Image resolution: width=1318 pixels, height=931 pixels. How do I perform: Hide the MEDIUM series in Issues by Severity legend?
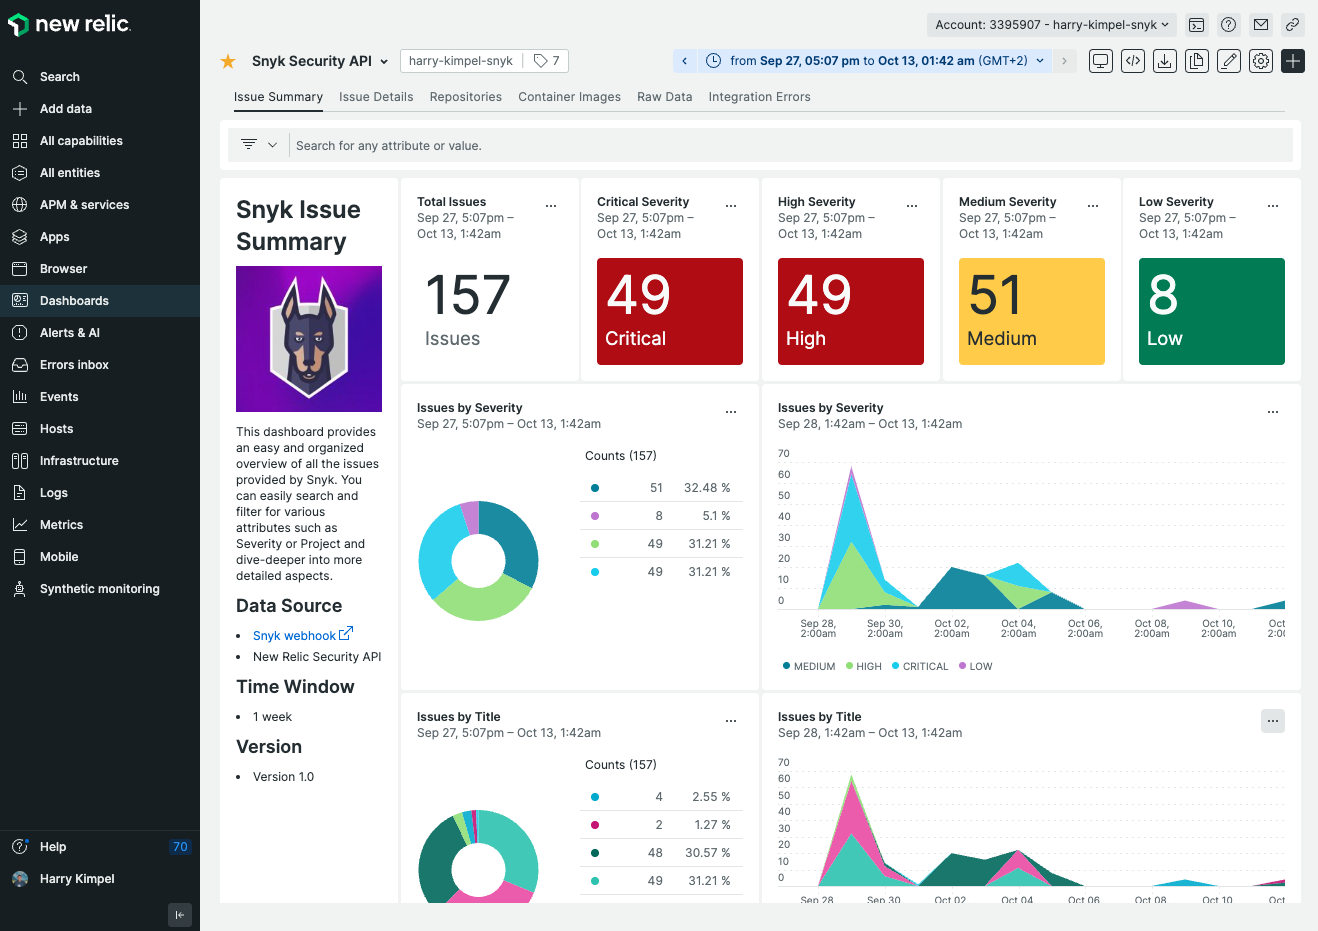coord(808,666)
